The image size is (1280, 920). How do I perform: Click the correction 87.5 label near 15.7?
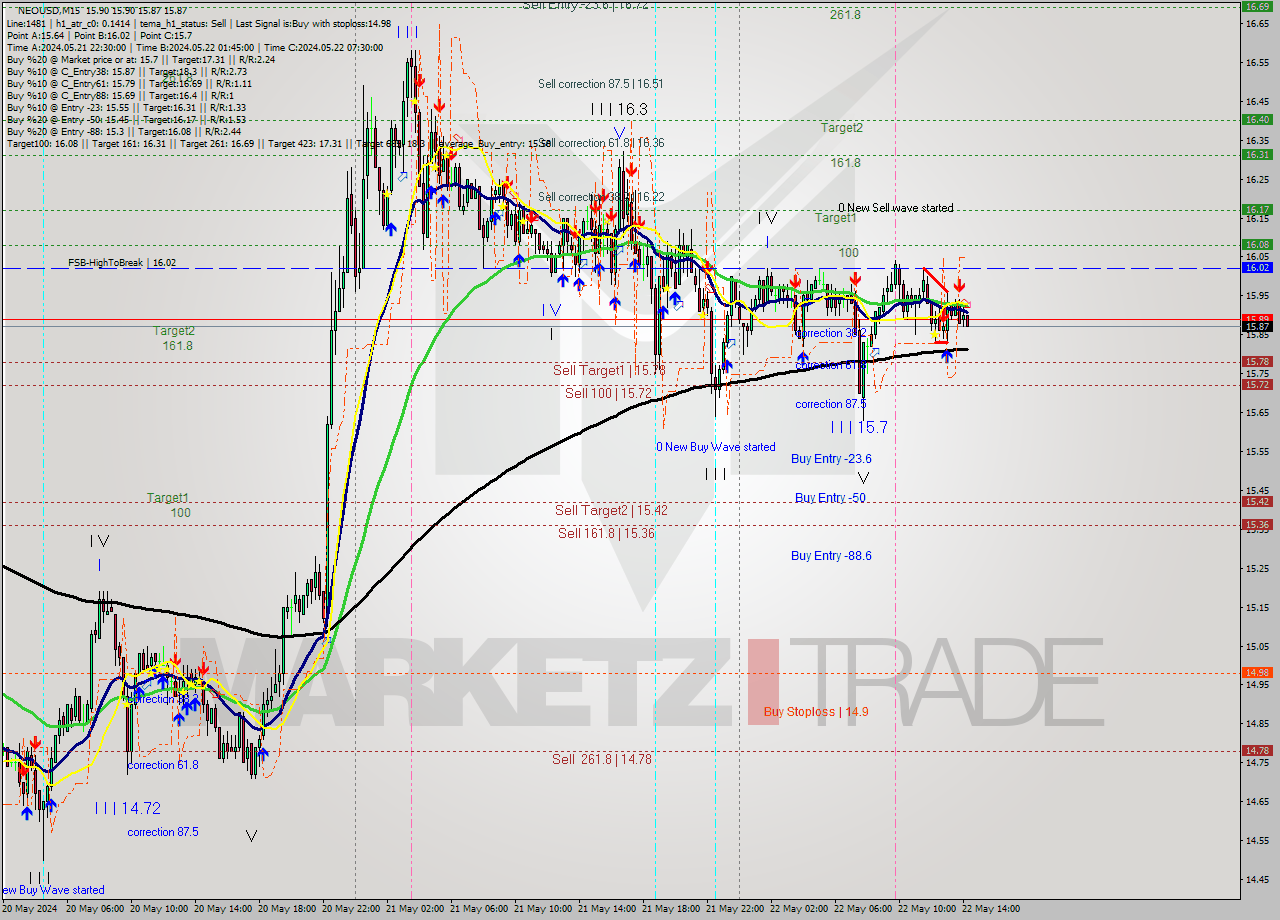tap(831, 404)
